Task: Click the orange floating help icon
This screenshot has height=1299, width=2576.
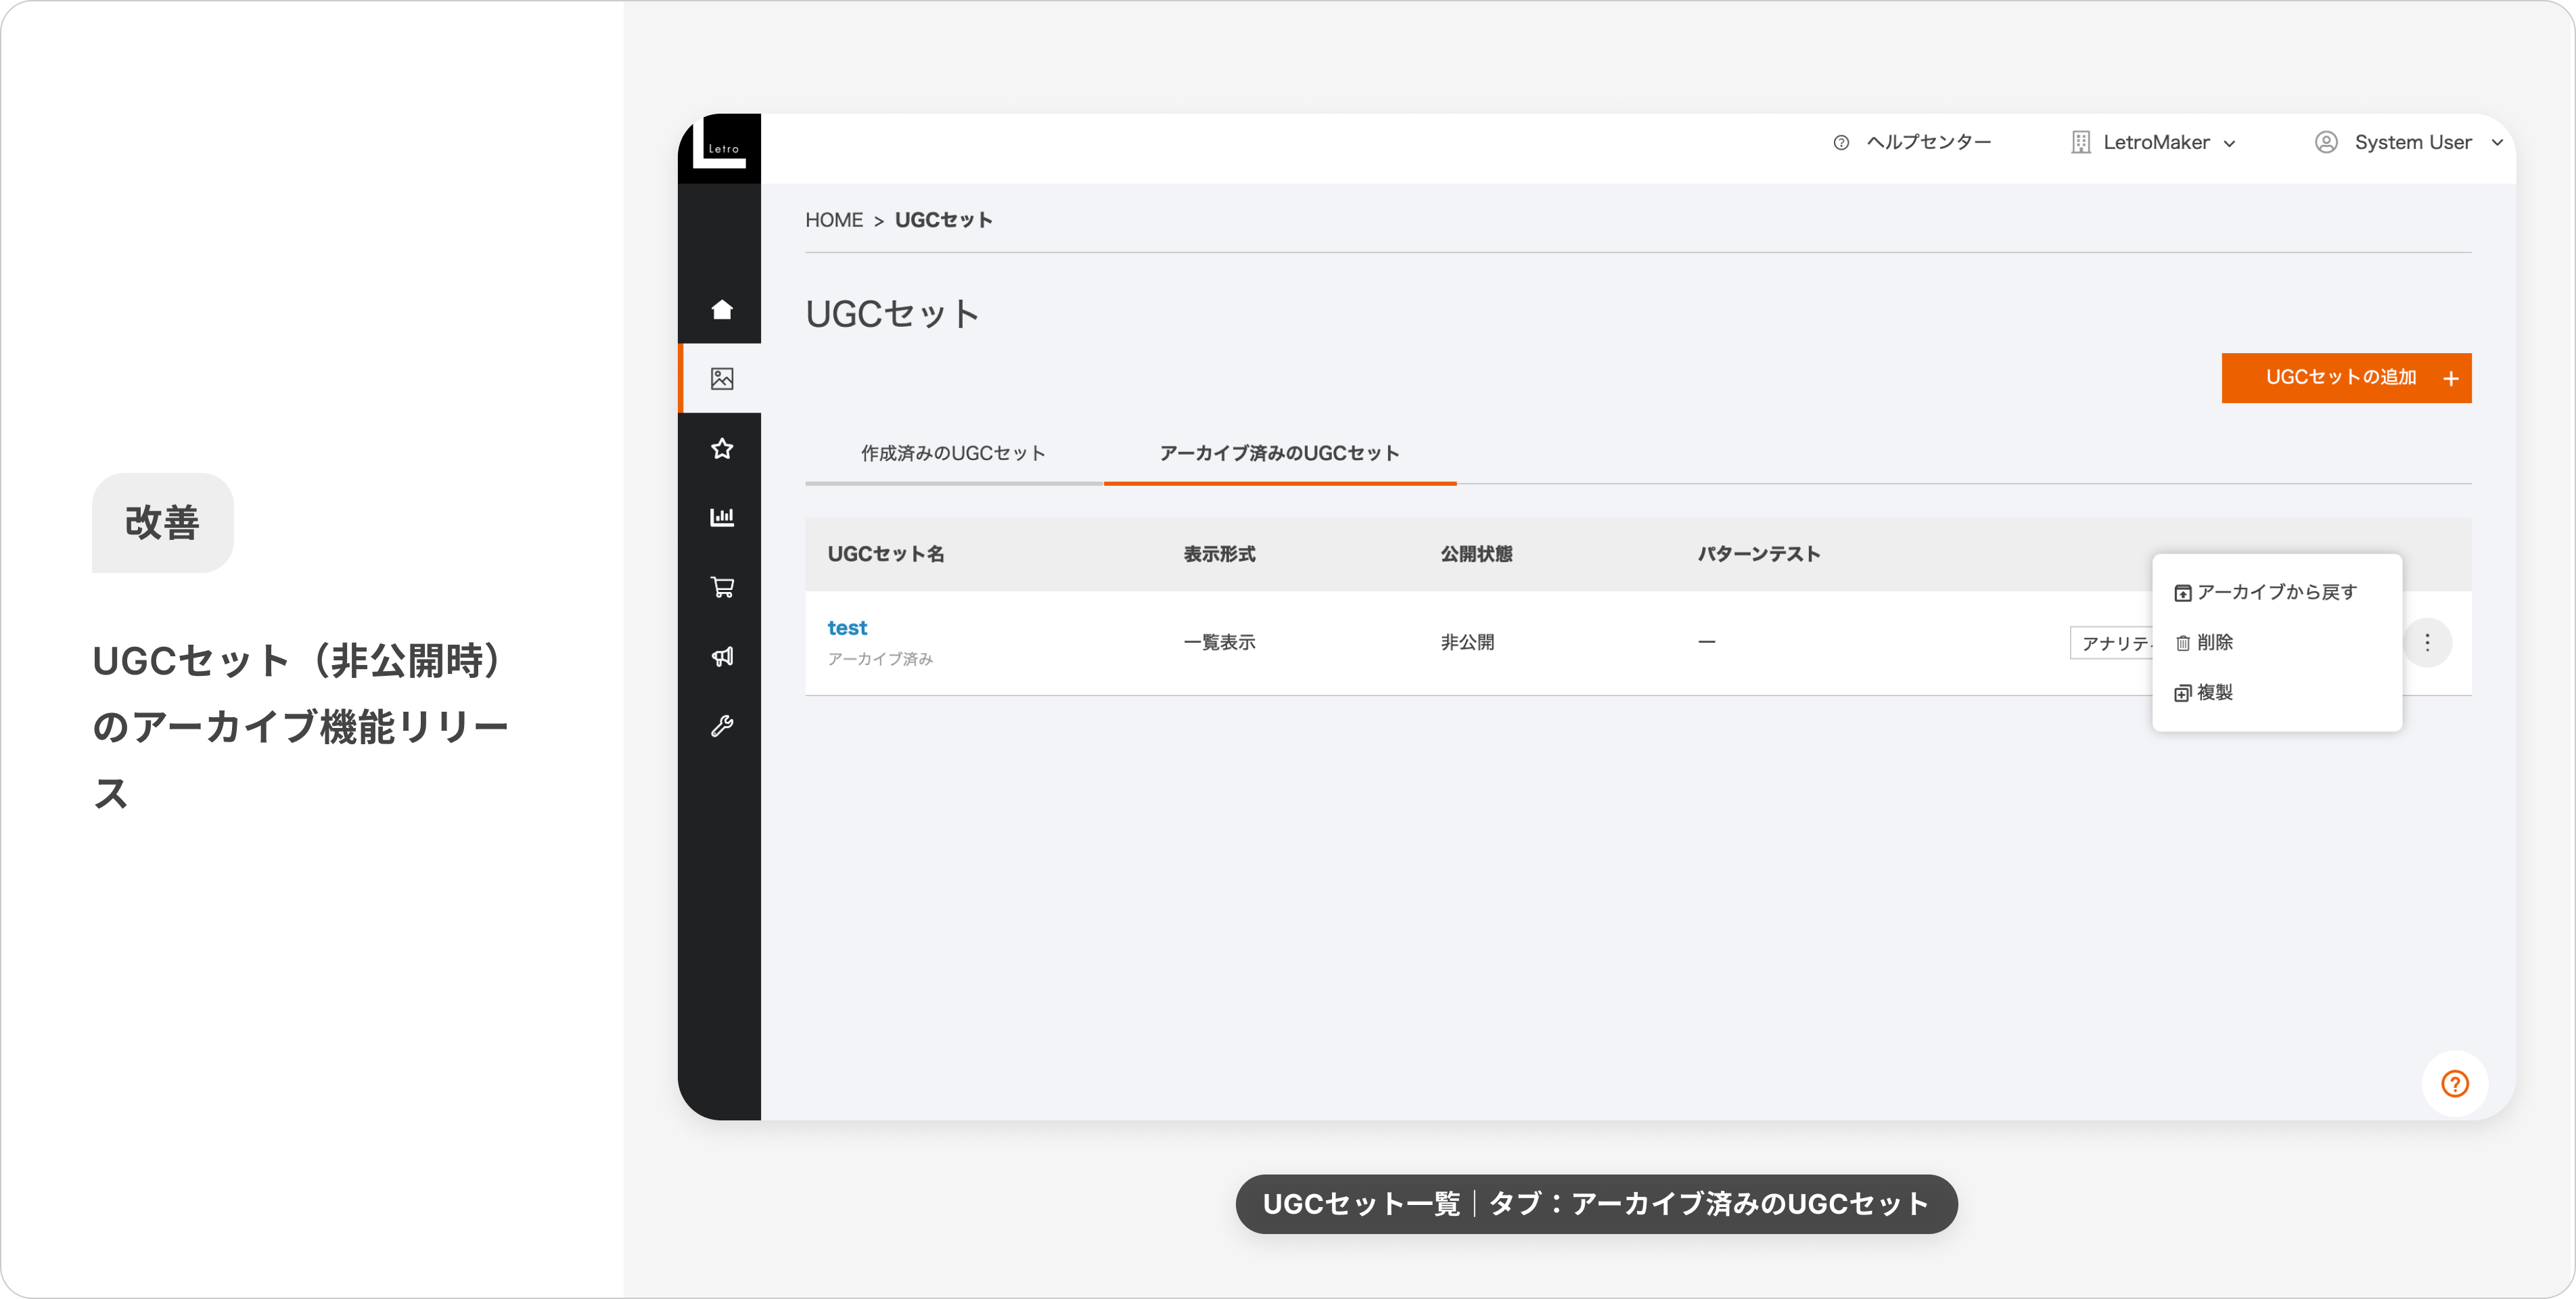Action: point(2455,1083)
